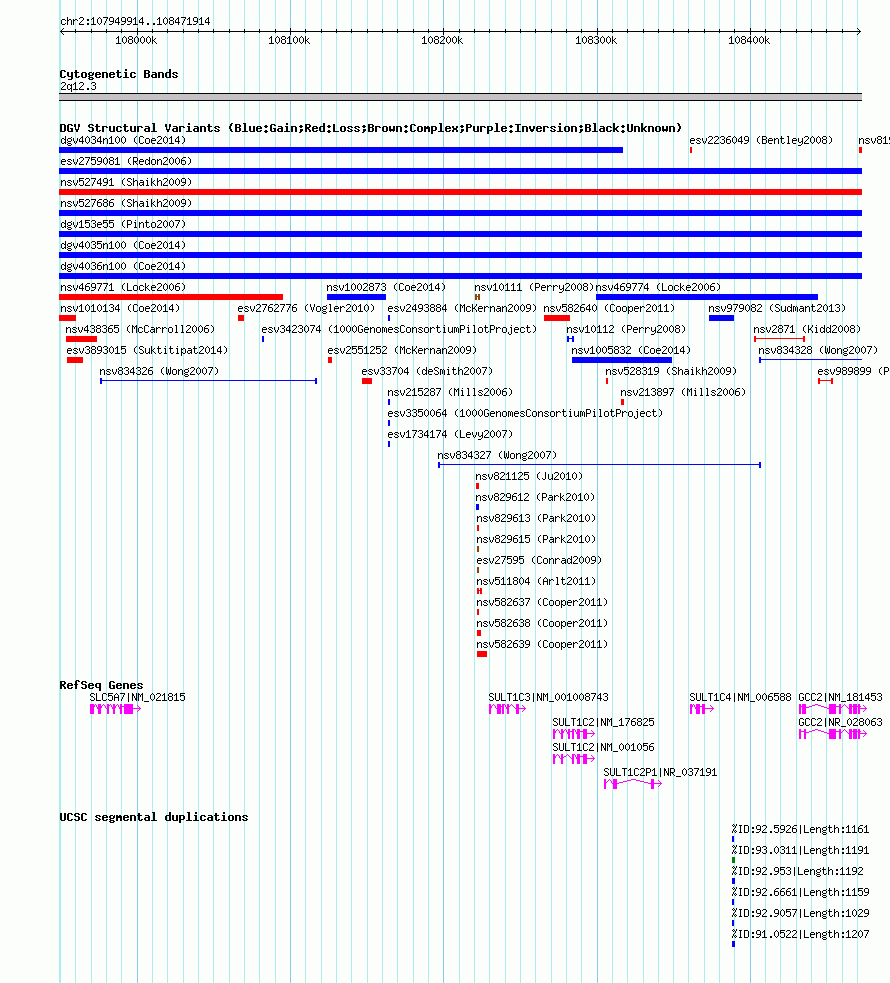Select nsv829612 (Park2010) label

click(536, 497)
